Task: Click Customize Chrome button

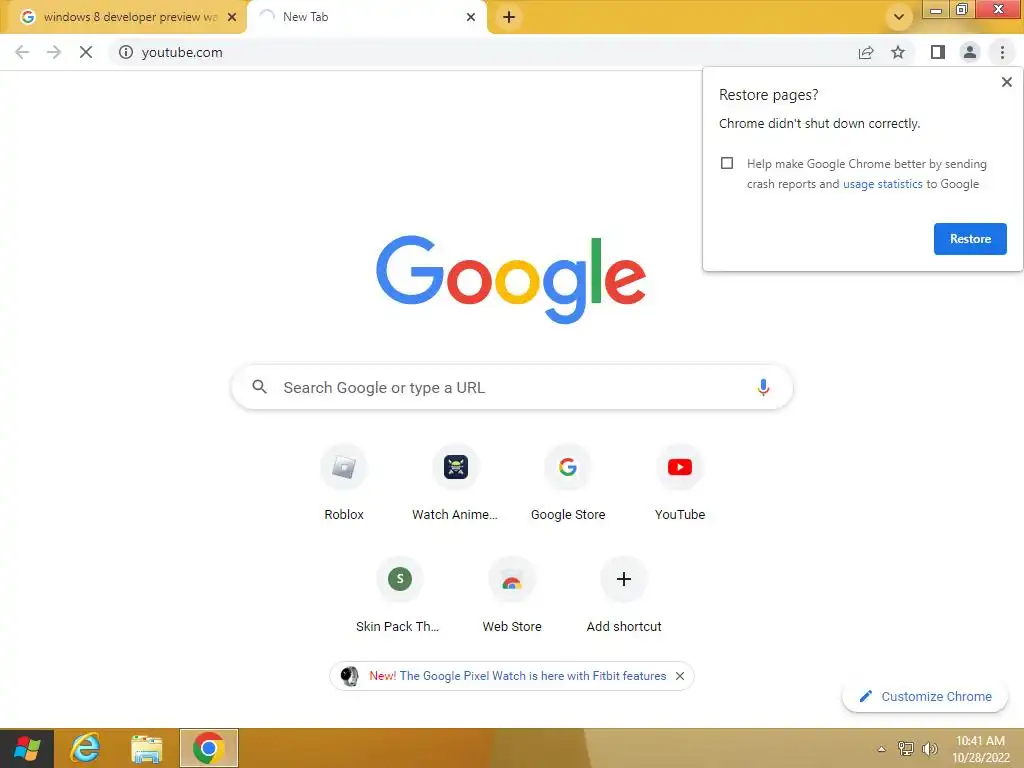Action: pyautogui.click(x=925, y=696)
